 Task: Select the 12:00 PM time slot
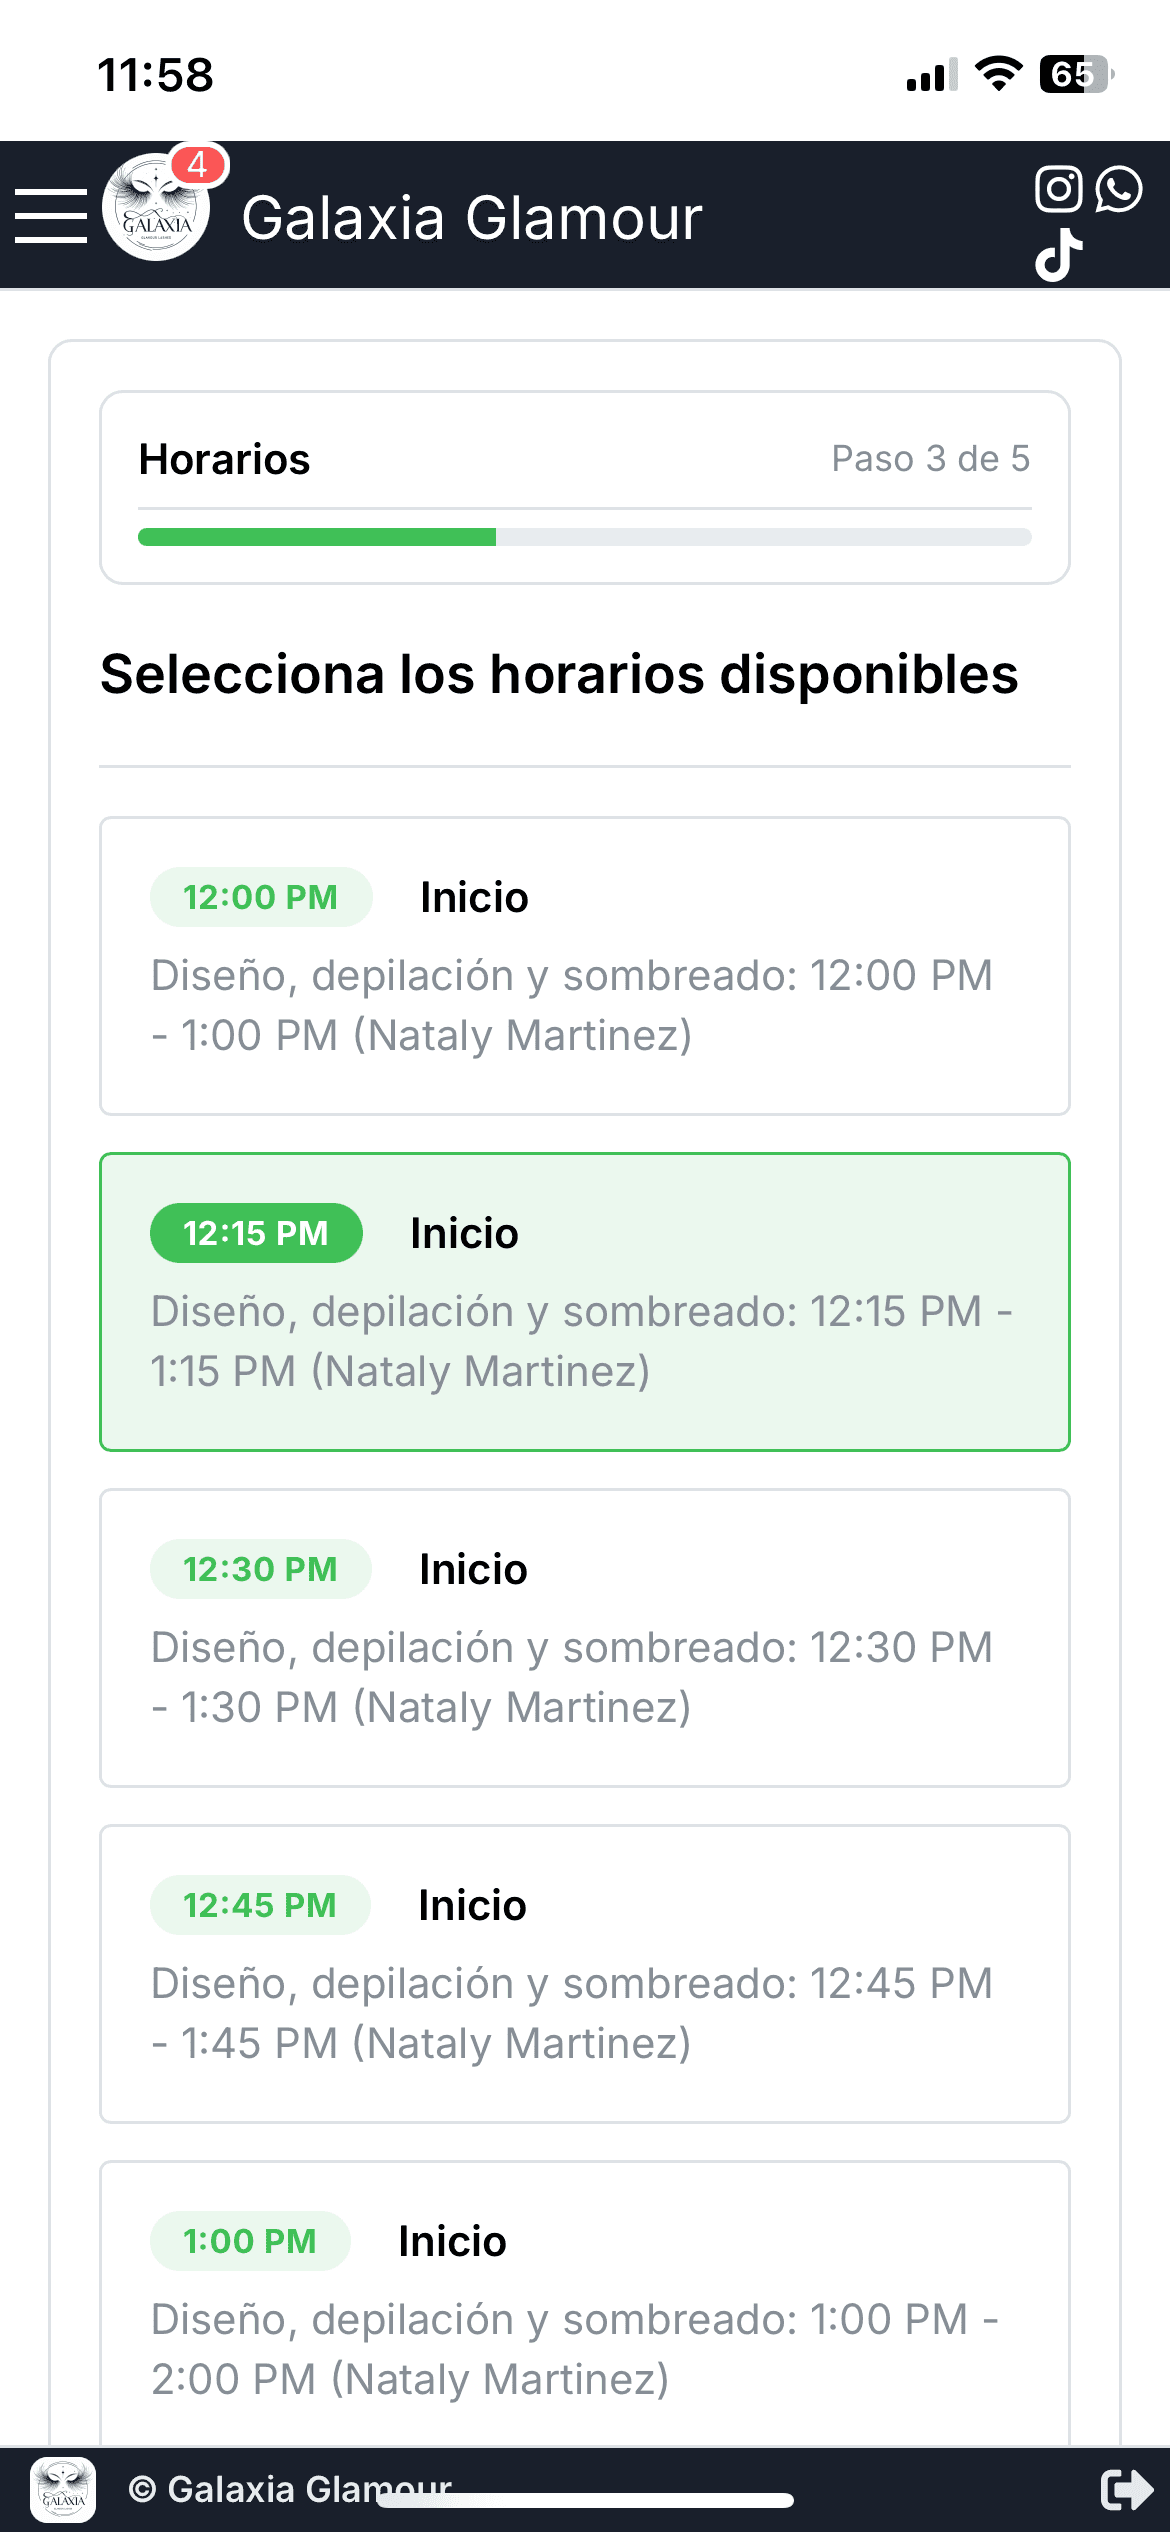[584, 965]
